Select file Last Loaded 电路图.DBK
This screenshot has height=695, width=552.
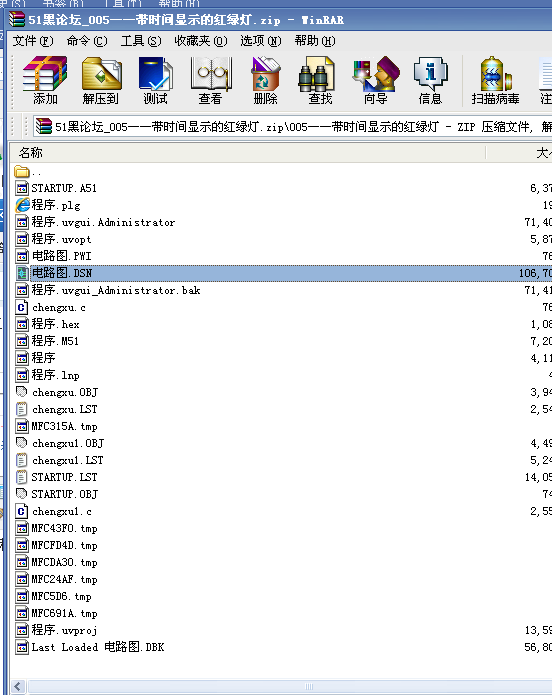(98, 647)
